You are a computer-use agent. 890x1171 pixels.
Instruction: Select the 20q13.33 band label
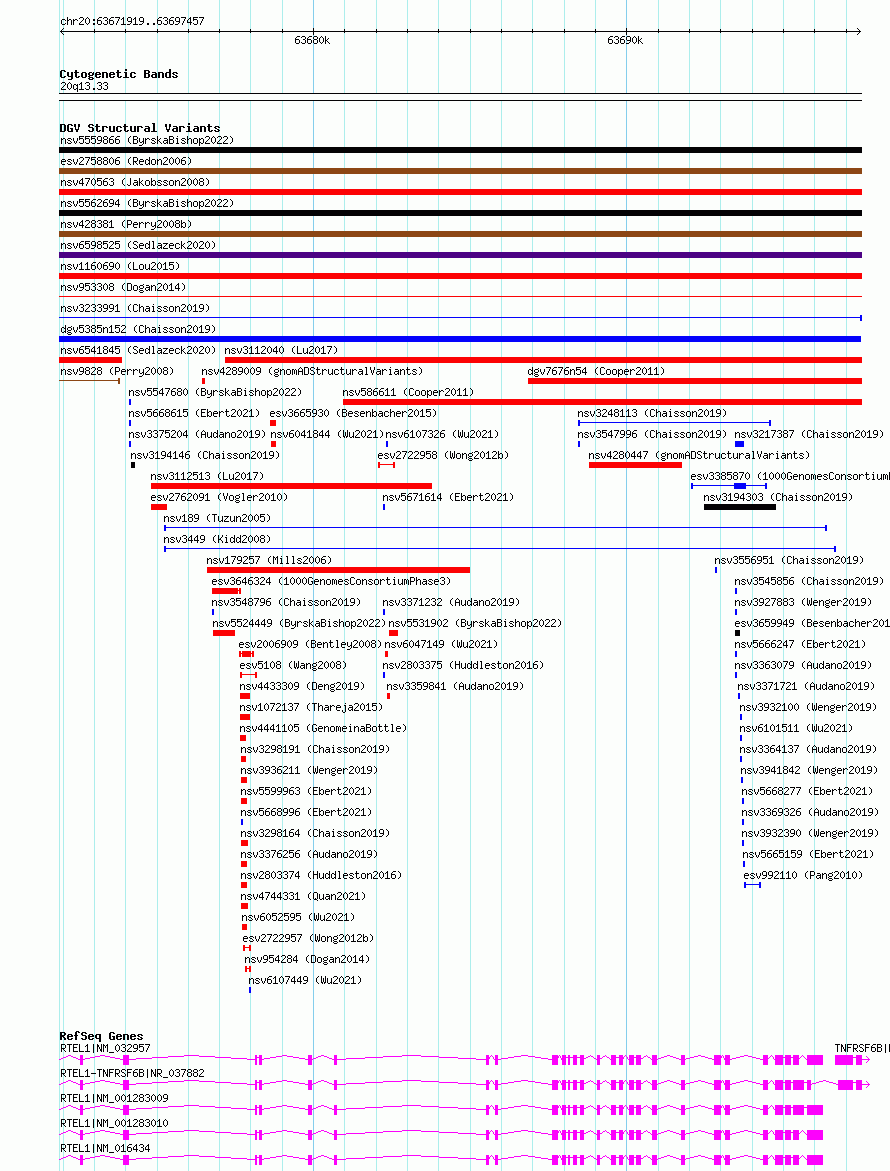pyautogui.click(x=84, y=87)
